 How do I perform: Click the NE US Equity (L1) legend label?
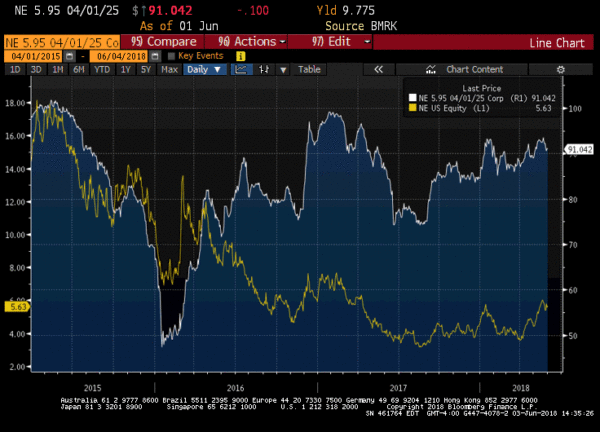coord(454,108)
